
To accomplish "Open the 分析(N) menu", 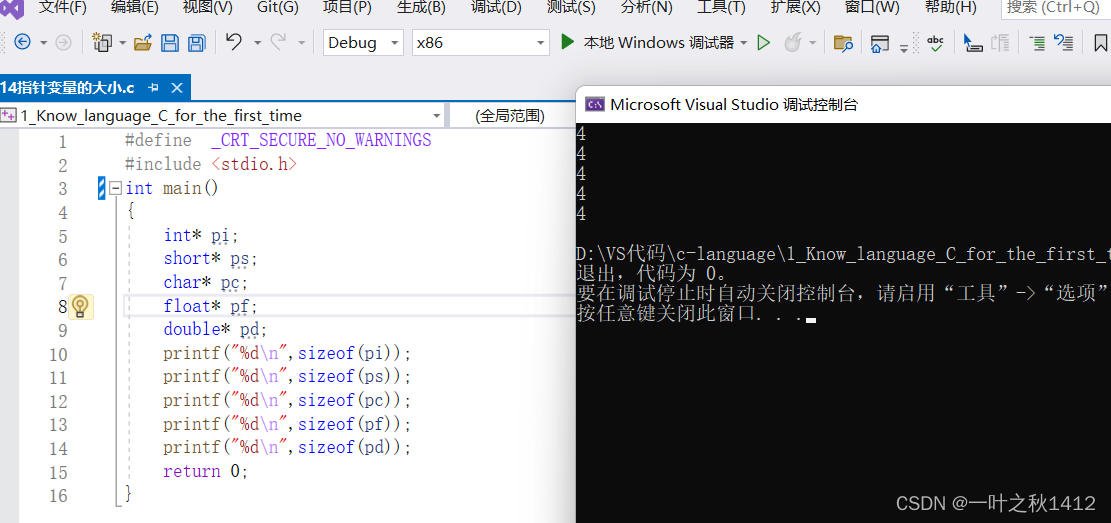I will pyautogui.click(x=646, y=8).
